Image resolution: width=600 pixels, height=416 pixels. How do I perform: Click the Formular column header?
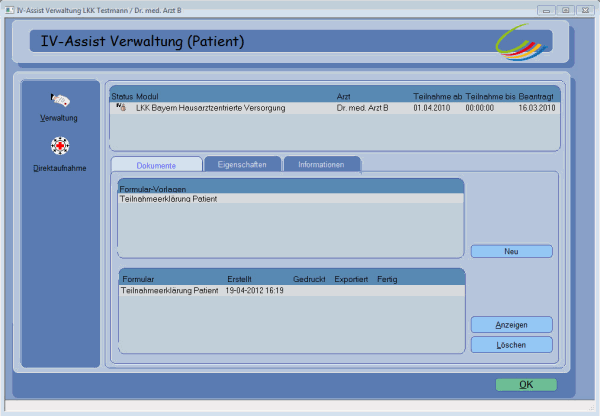click(x=138, y=279)
